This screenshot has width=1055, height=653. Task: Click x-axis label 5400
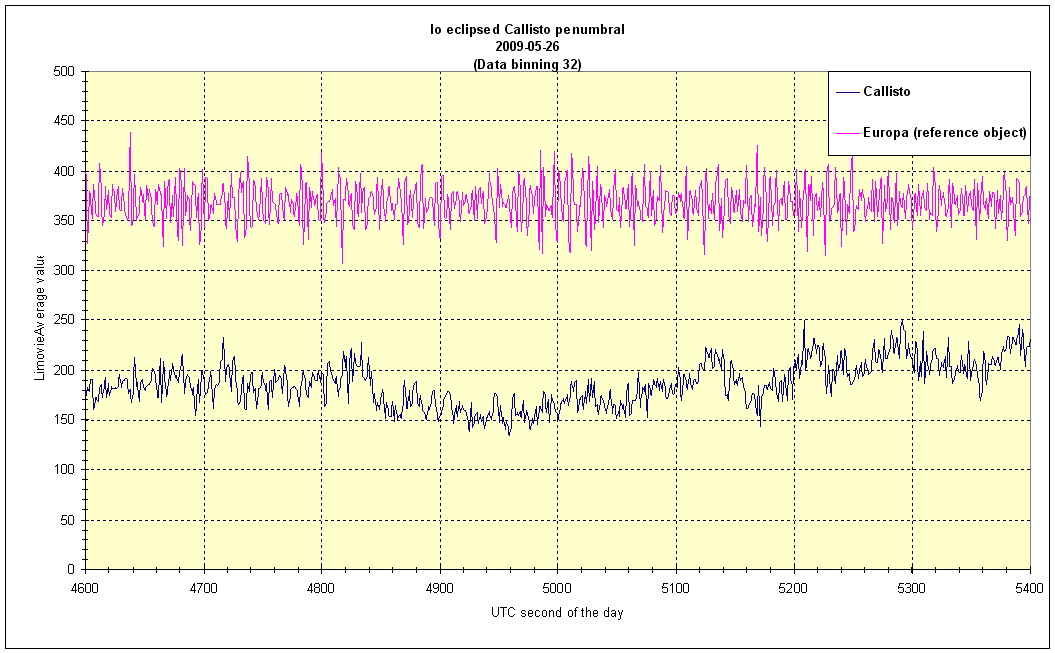1030,588
